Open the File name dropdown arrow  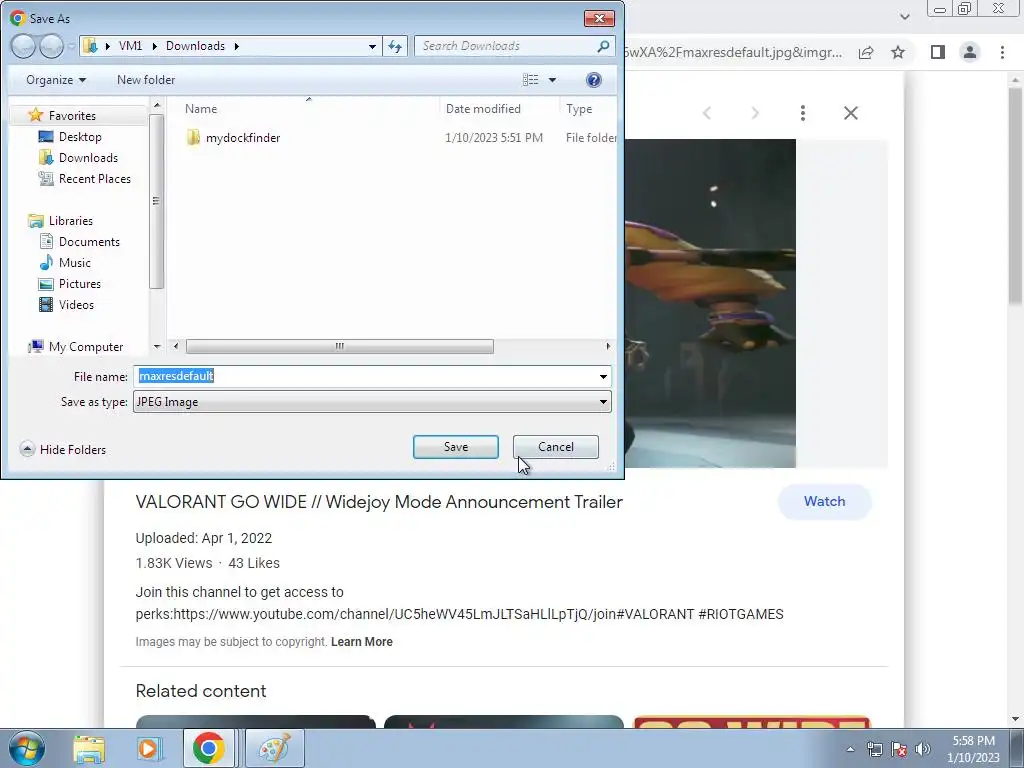pos(603,376)
